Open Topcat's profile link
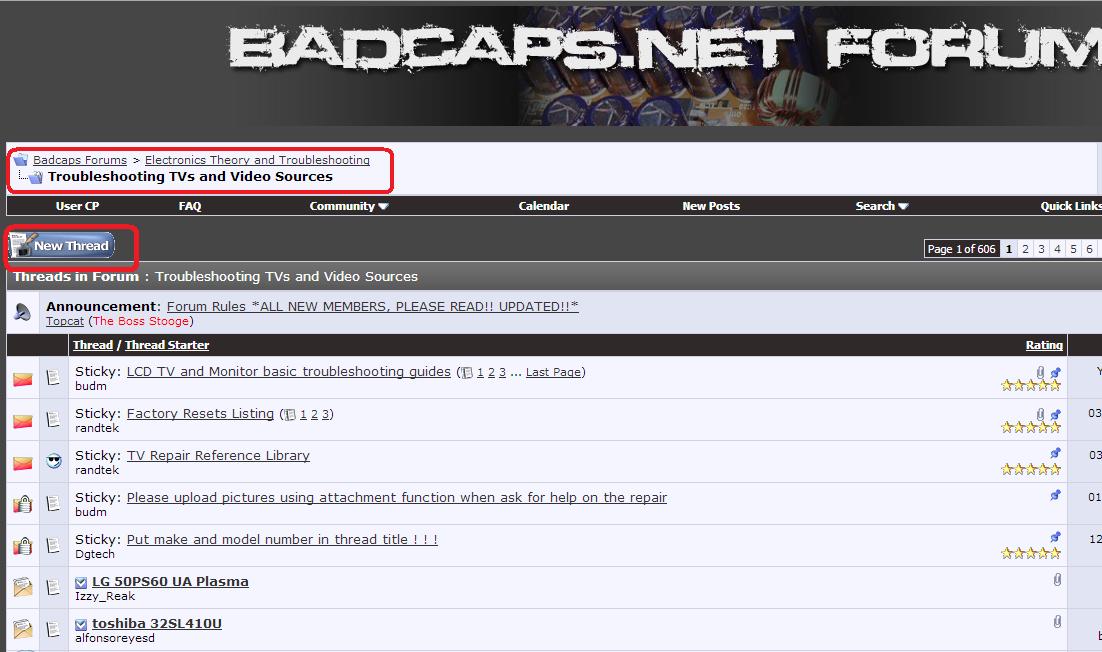 click(65, 321)
